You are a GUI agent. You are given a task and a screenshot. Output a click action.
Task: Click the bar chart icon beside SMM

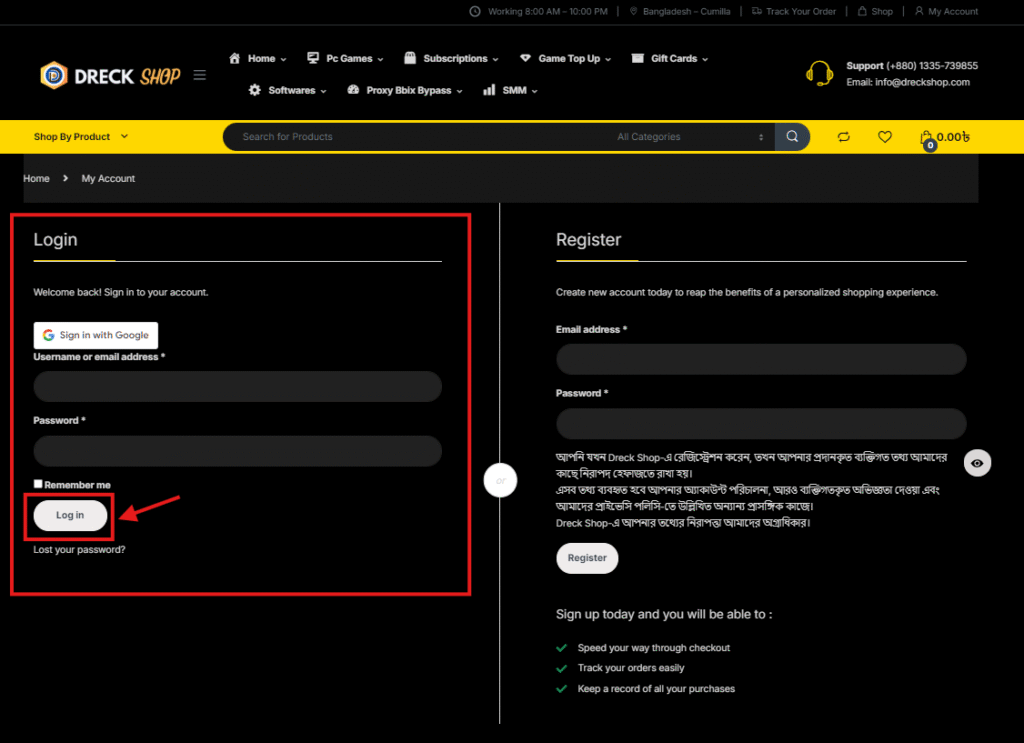coord(488,90)
